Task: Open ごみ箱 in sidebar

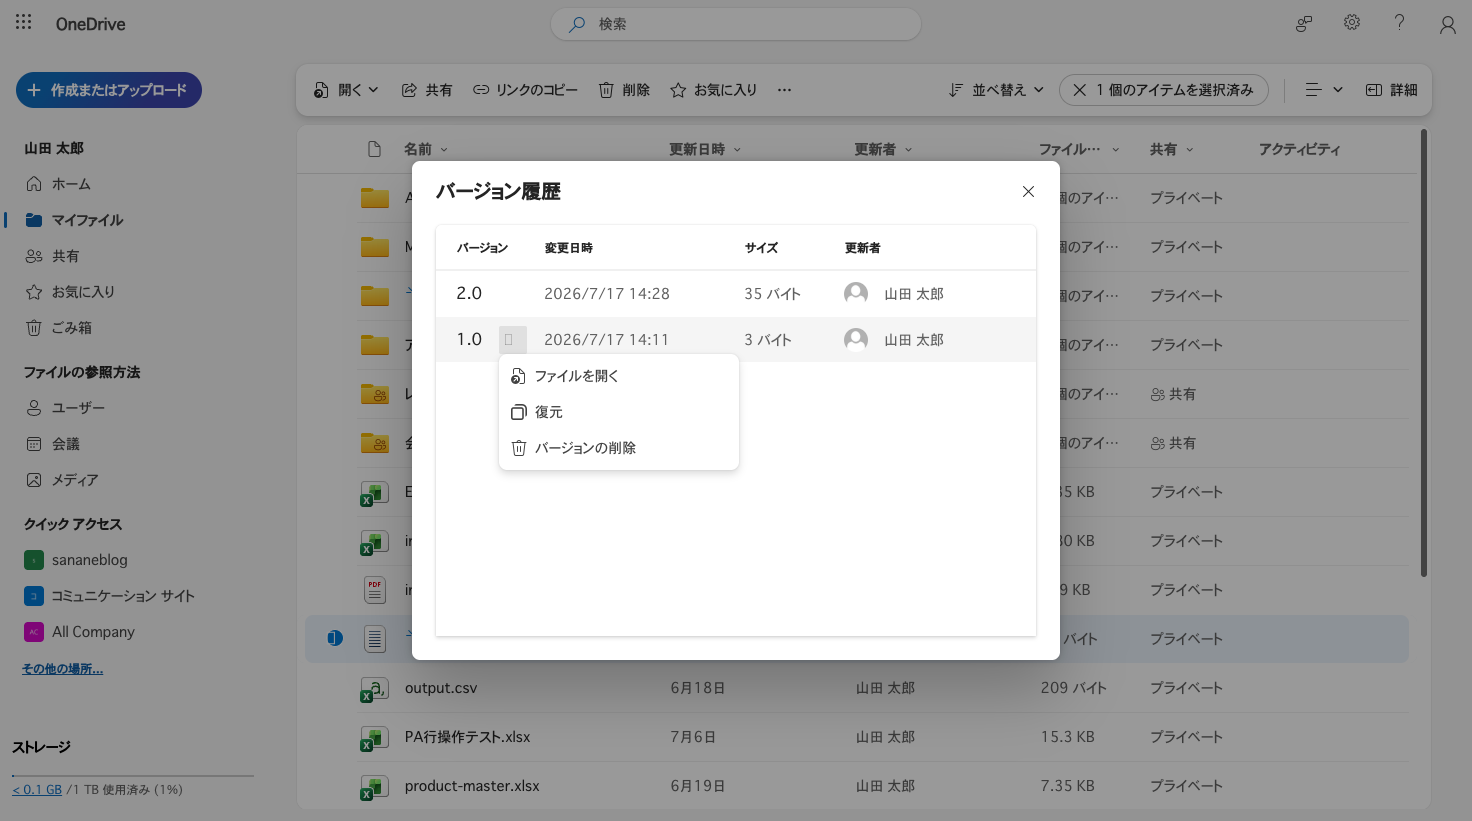Action: 59,328
